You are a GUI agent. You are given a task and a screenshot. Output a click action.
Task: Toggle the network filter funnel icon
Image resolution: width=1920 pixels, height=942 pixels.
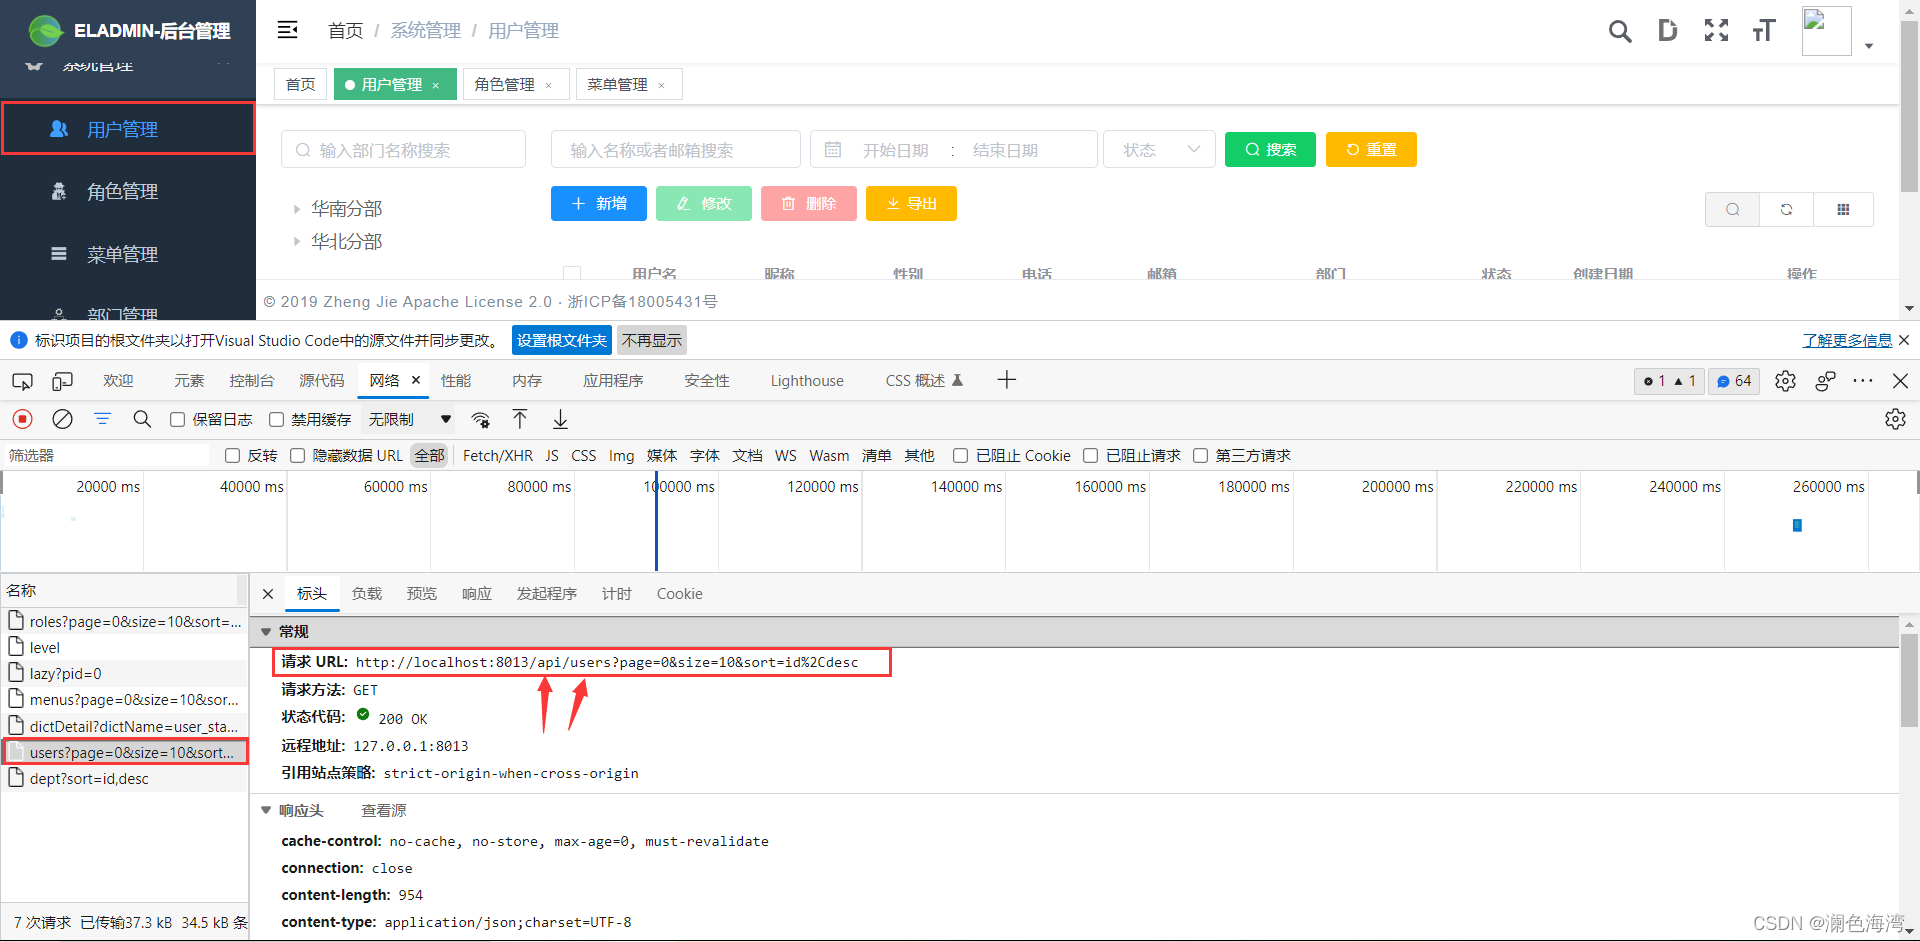pyautogui.click(x=102, y=419)
